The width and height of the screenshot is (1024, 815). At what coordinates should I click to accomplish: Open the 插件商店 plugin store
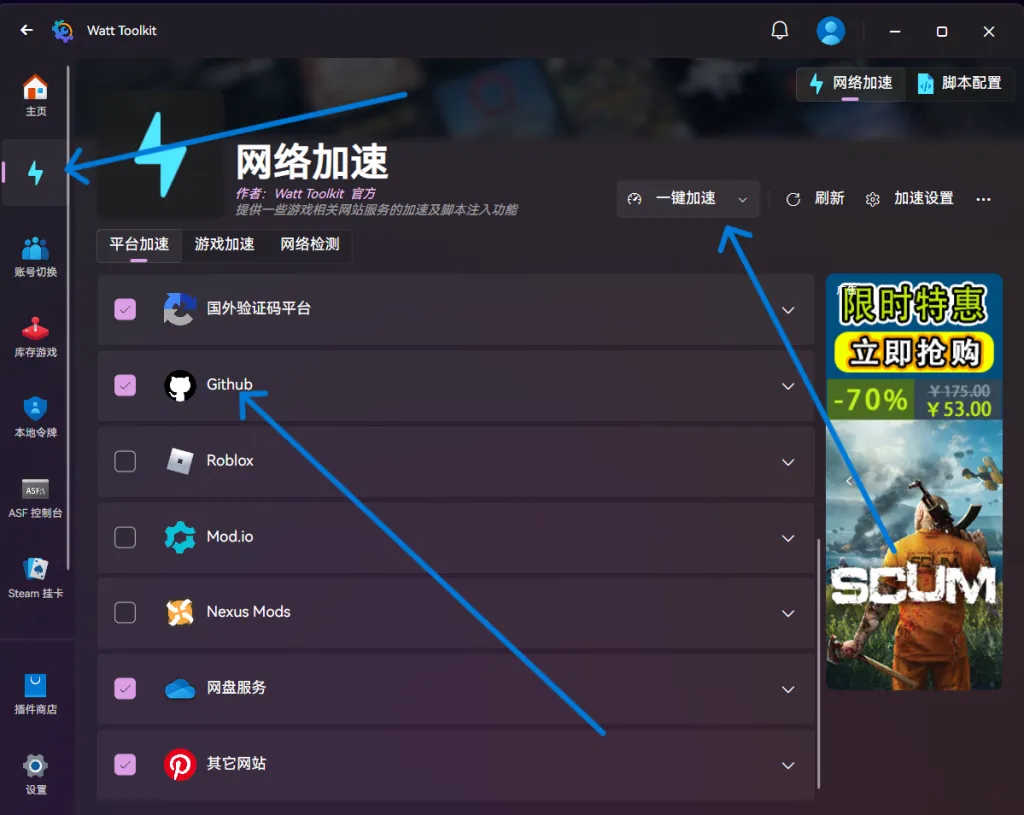pos(35,694)
